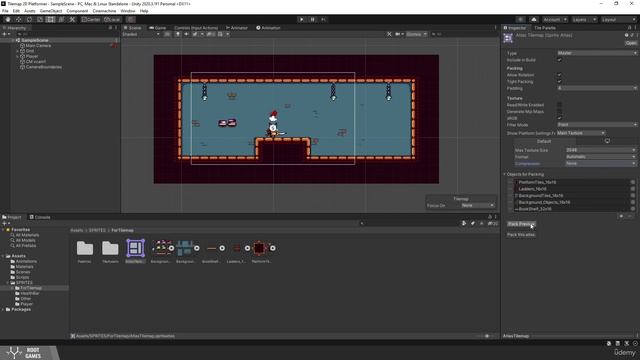The image size is (640, 360).
Task: Click the Pause button
Action: (313, 19)
